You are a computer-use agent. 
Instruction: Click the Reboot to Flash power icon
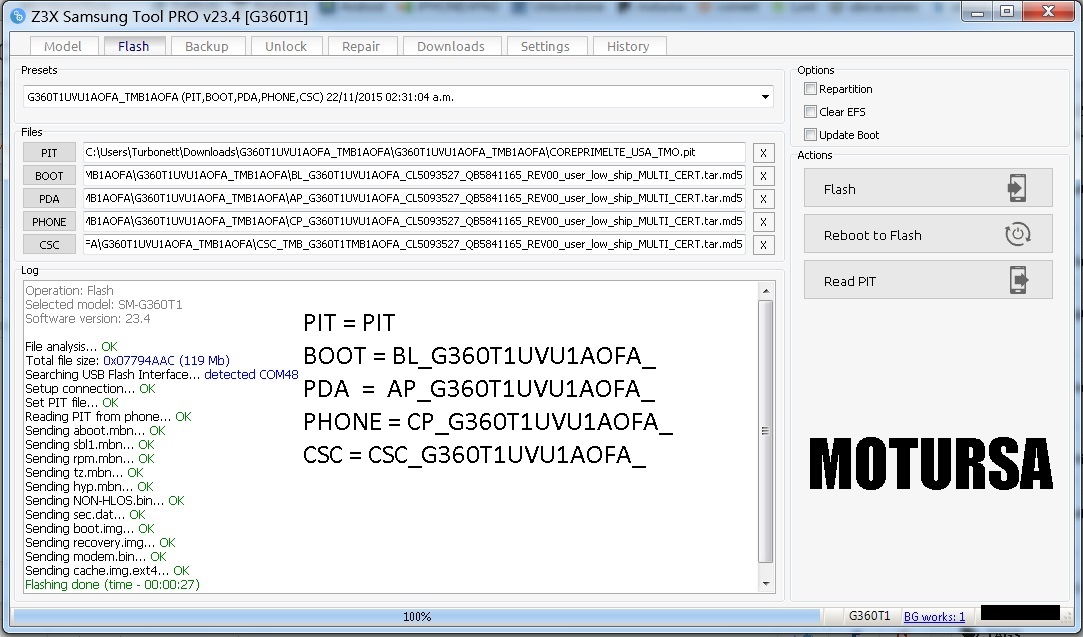pos(1017,234)
